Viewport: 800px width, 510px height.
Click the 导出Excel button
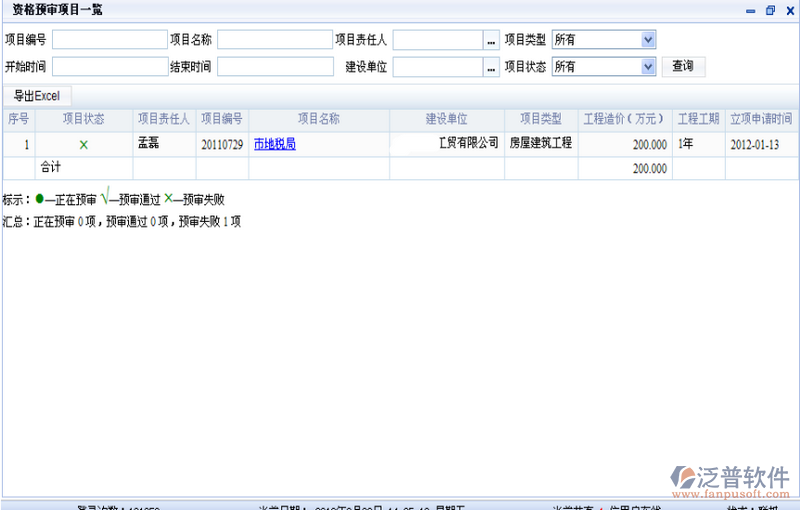pos(37,96)
